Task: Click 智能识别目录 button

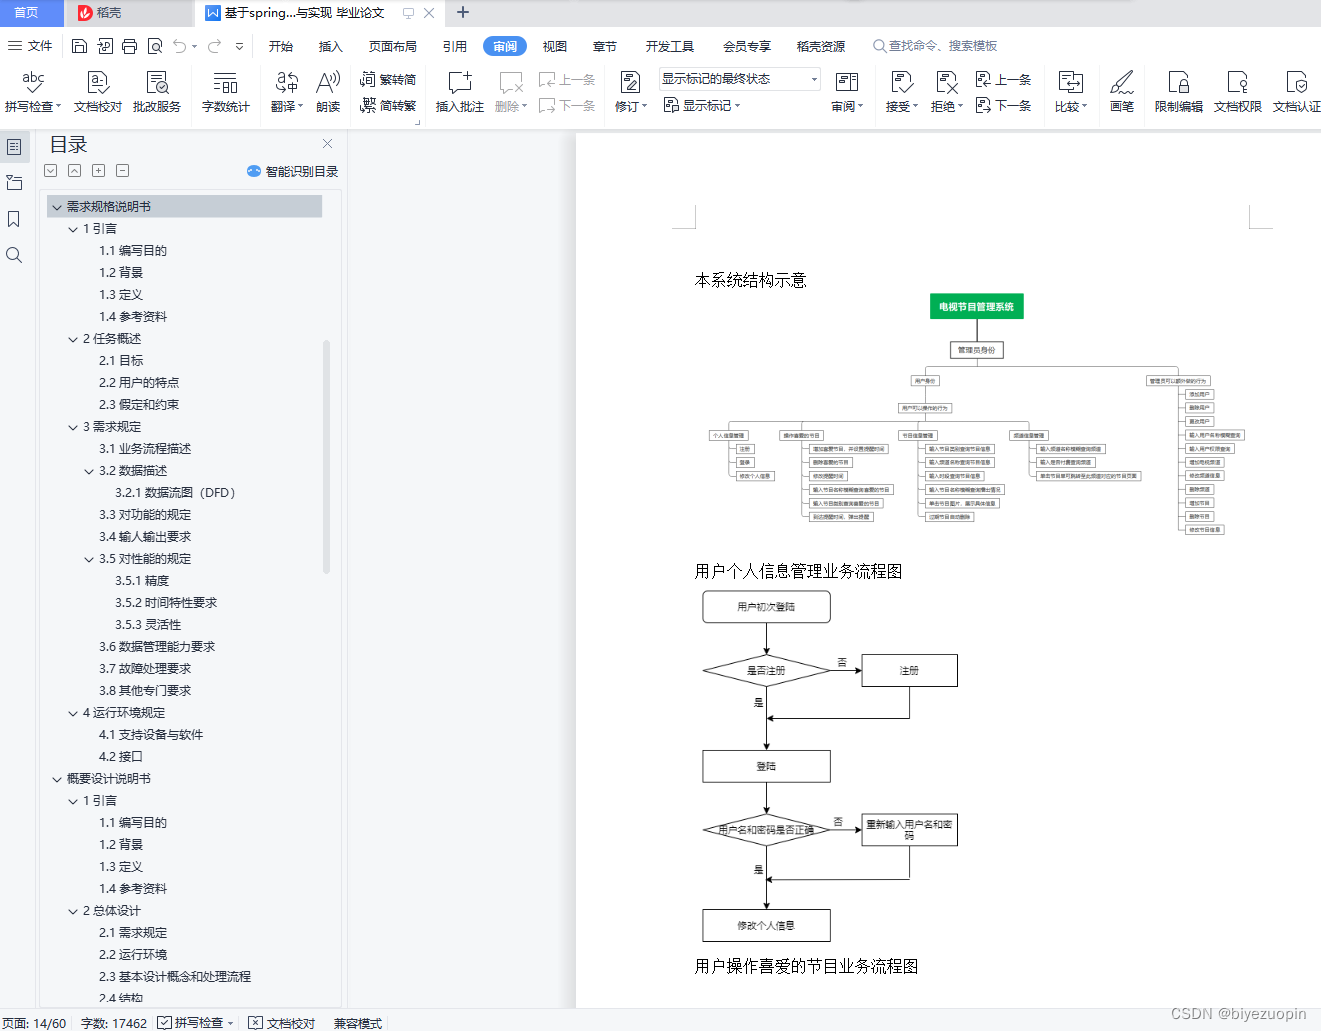Action: click(x=293, y=171)
